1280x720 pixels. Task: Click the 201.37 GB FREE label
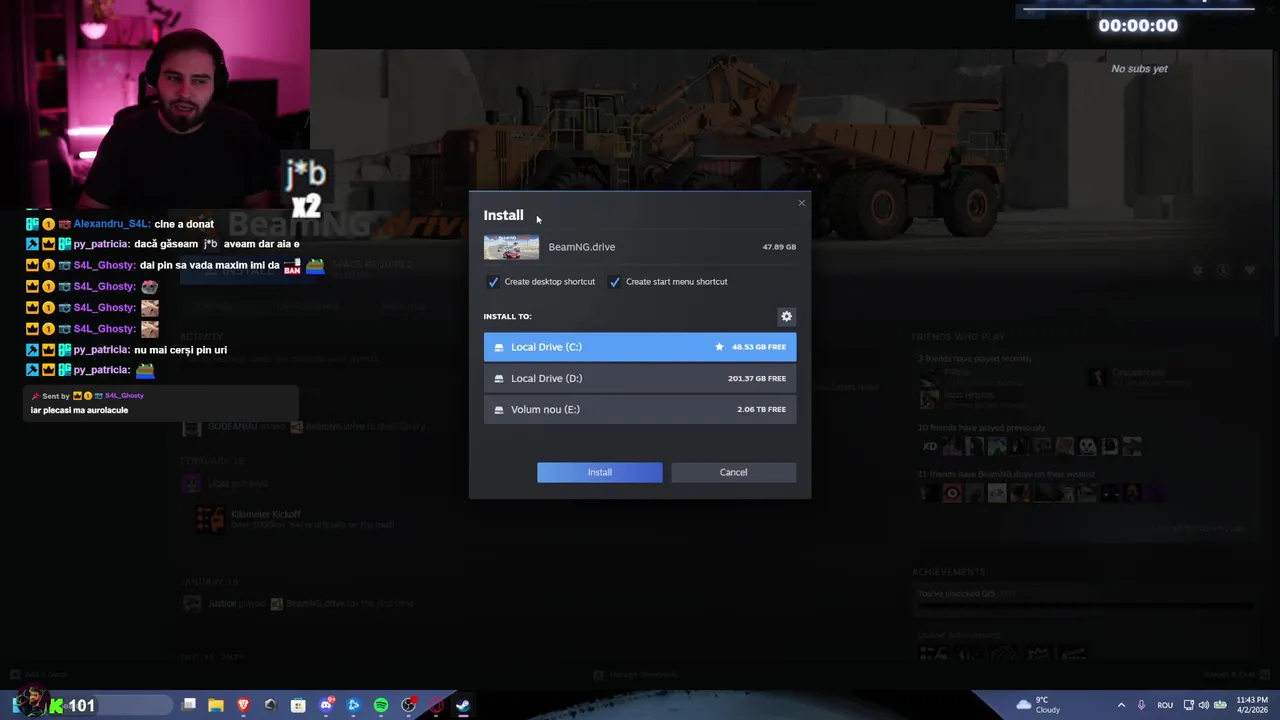pos(757,379)
